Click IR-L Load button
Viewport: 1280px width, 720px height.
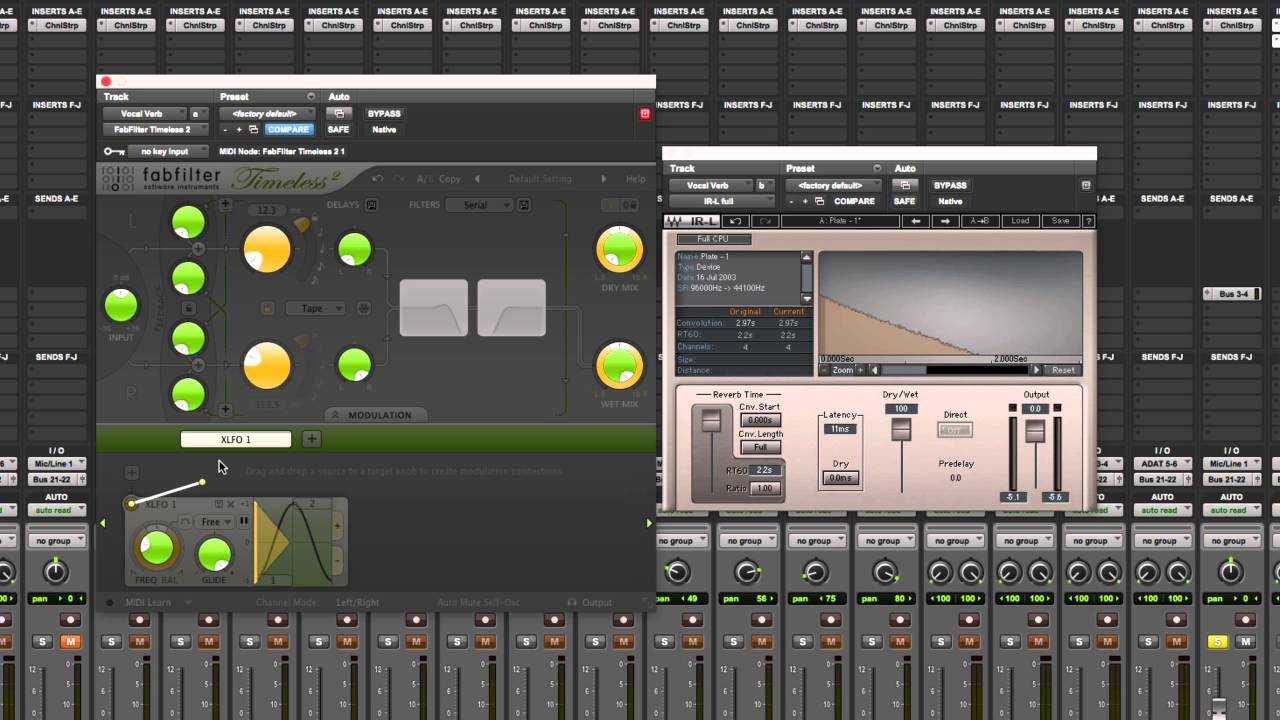click(1020, 221)
